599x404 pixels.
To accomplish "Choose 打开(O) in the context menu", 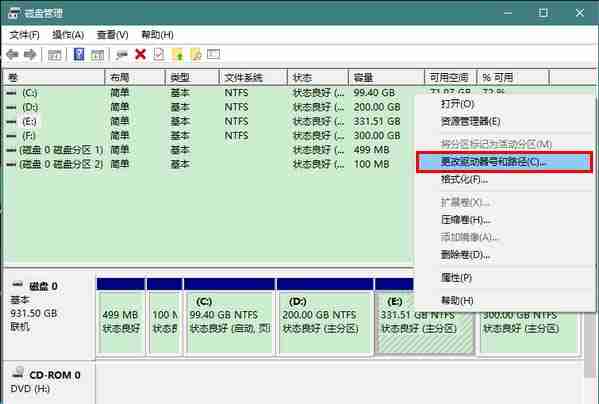I will pos(504,104).
